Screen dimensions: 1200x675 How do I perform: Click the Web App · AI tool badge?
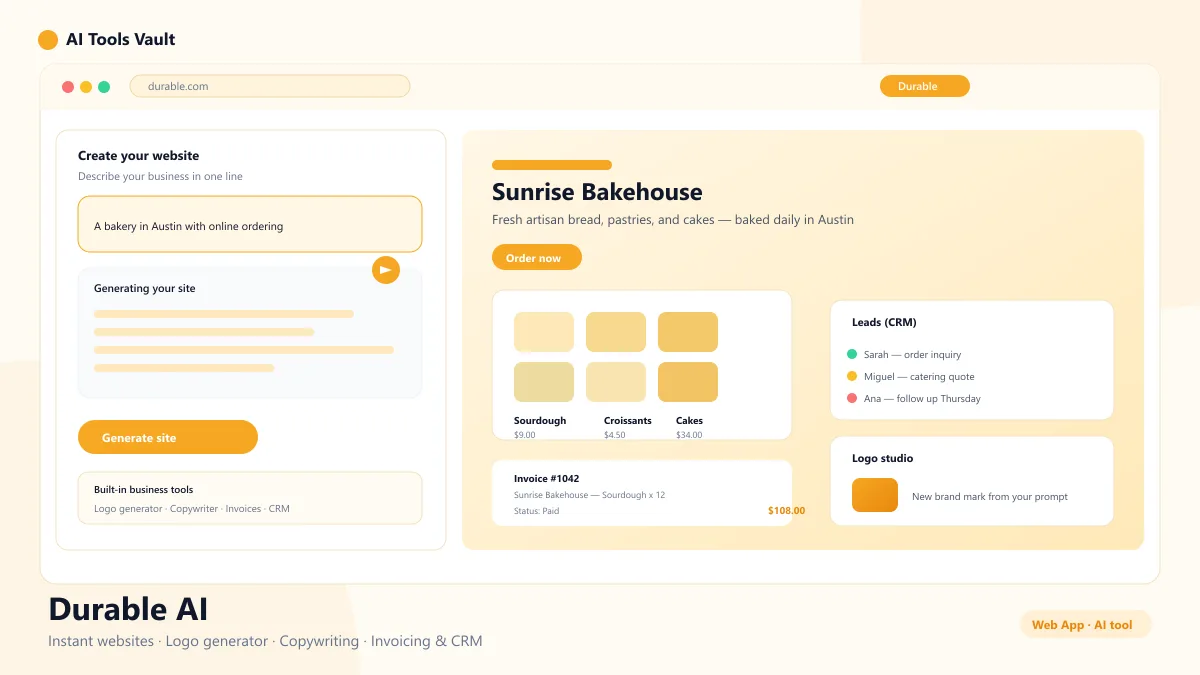(1085, 625)
